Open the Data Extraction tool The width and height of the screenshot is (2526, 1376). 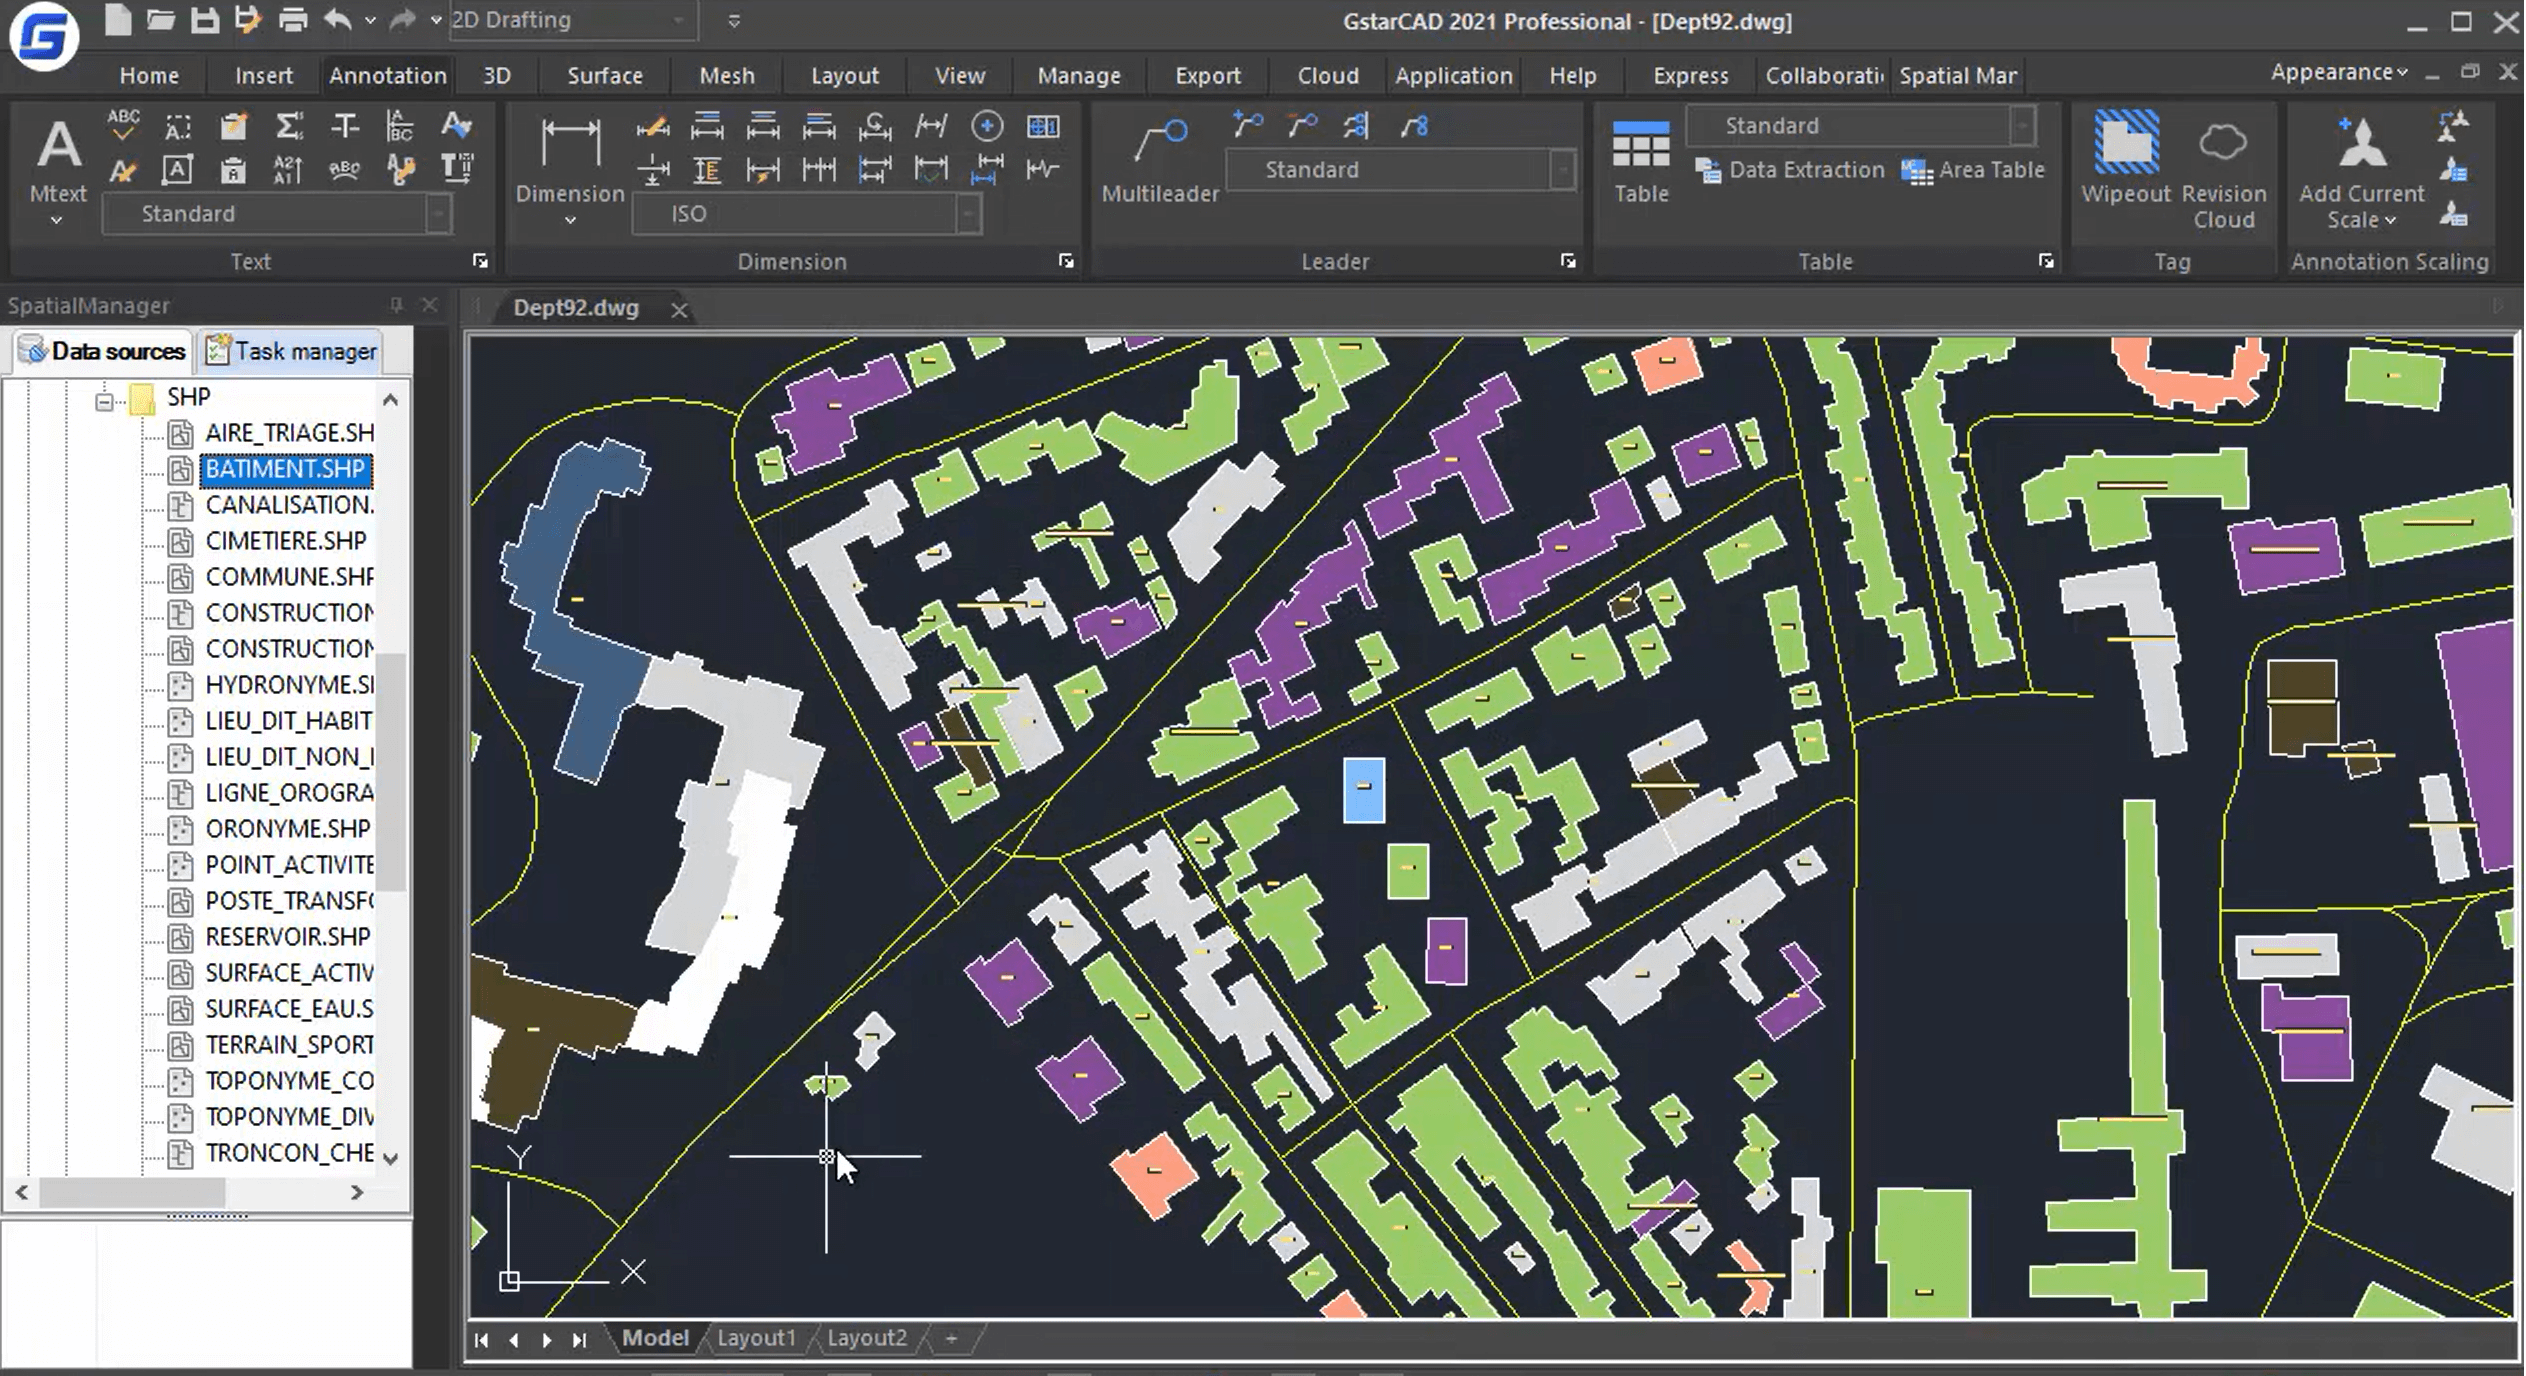point(1790,170)
